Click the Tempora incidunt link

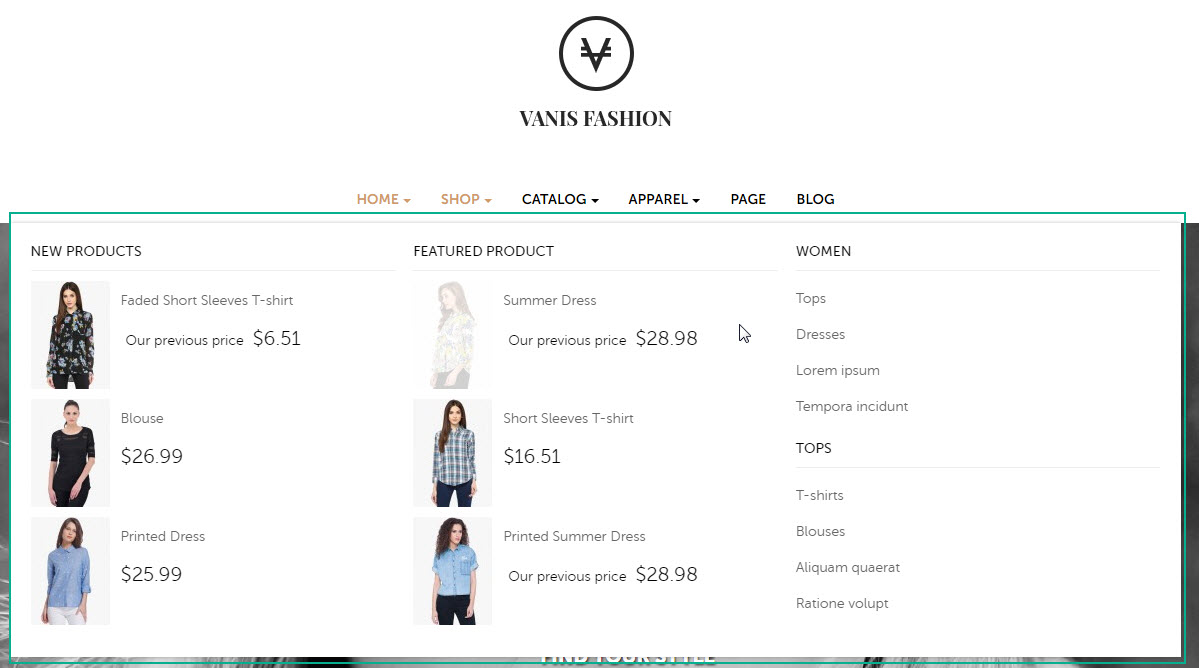(852, 406)
